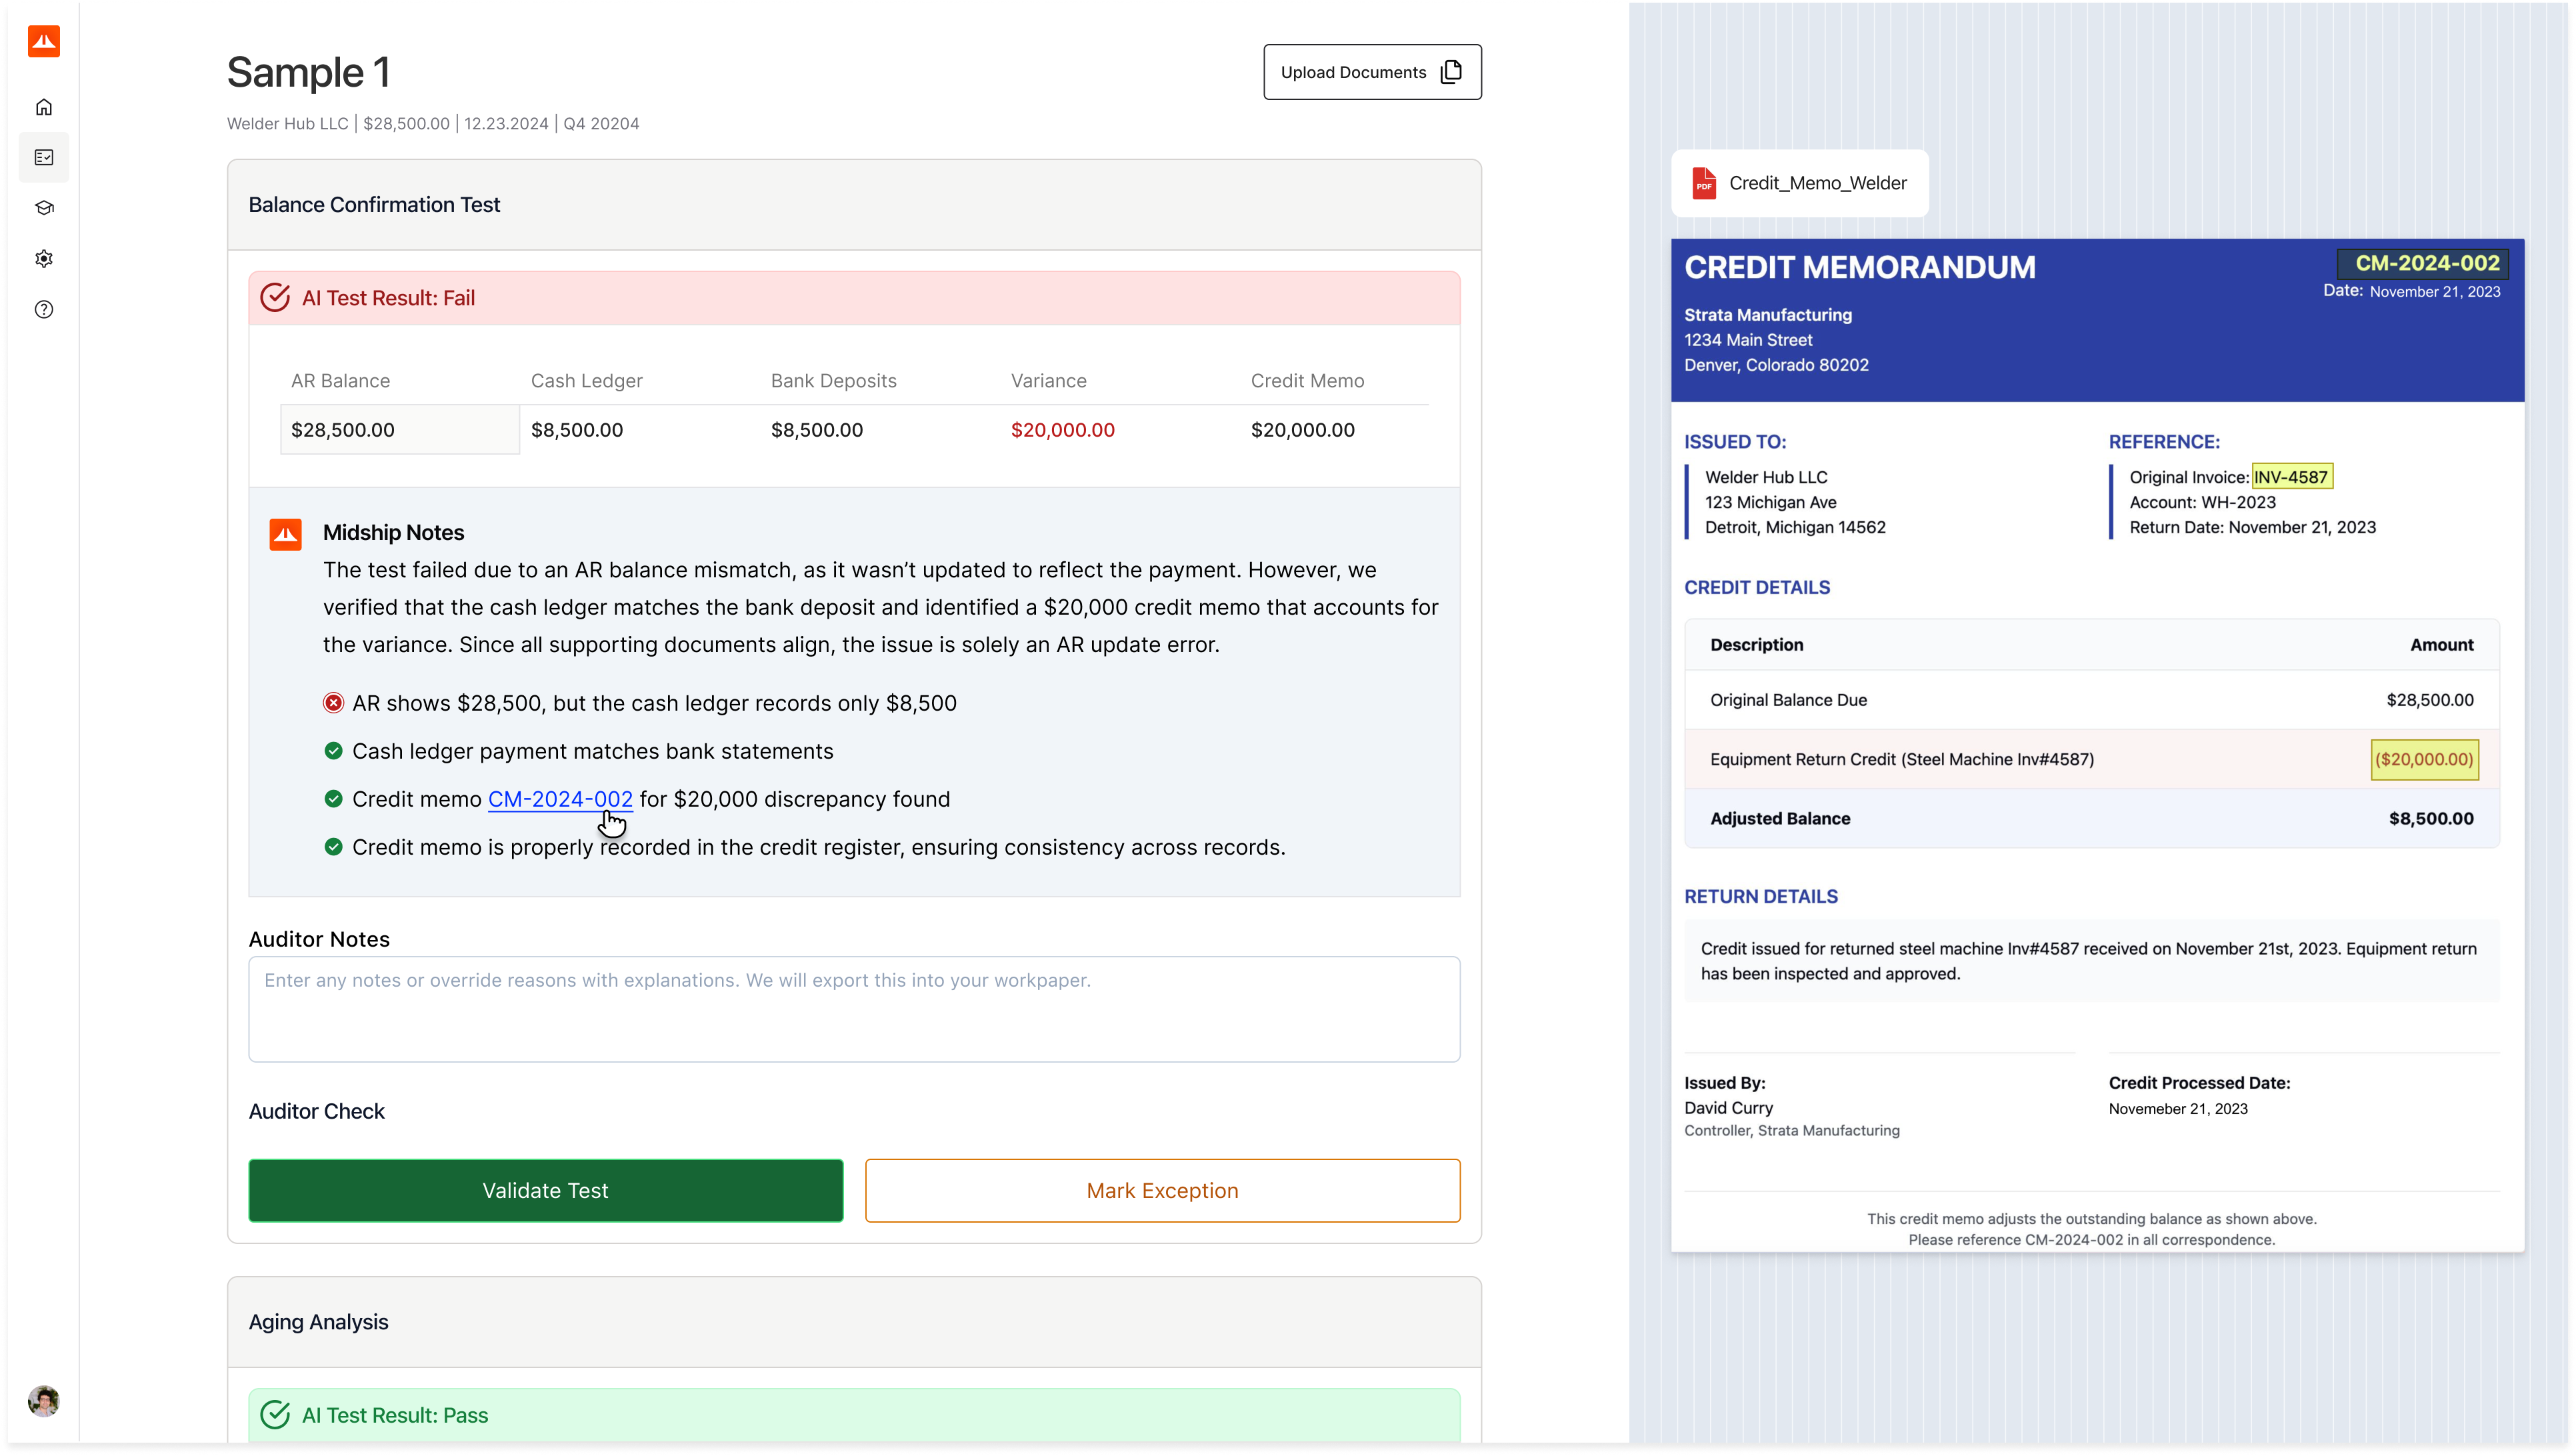2576x1456 pixels.
Task: Click the Upload Documents button
Action: [1371, 72]
